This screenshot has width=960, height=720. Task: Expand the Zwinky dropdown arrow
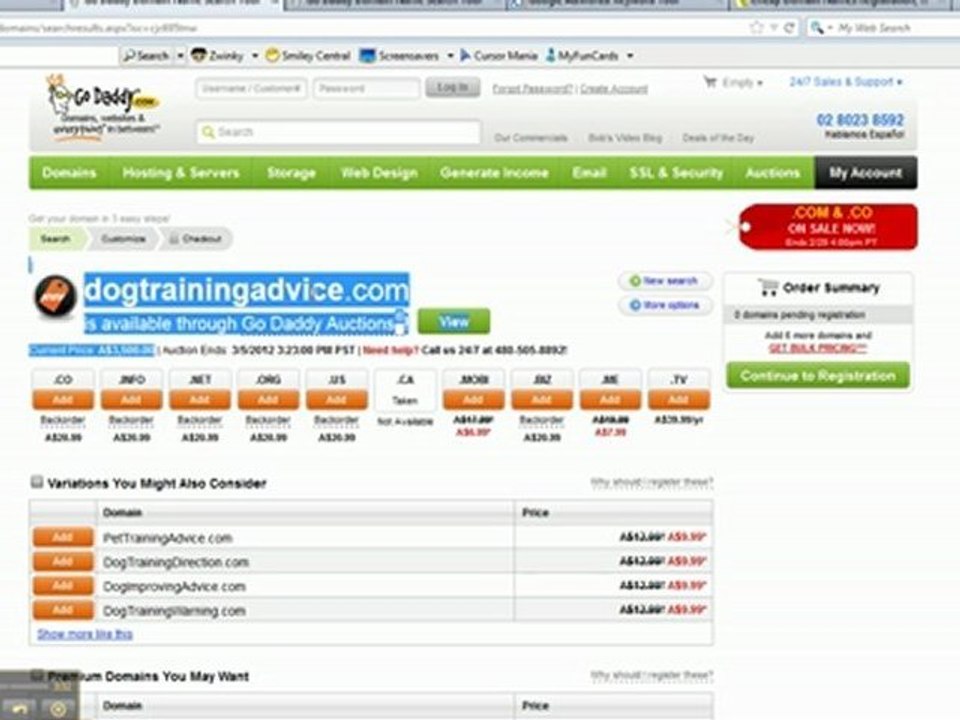pos(255,56)
